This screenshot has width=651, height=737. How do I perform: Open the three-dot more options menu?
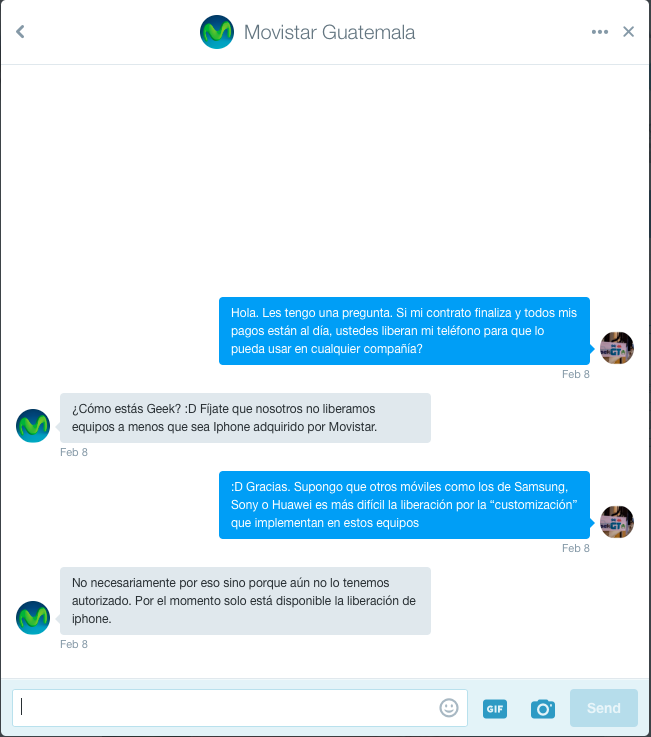tap(600, 32)
